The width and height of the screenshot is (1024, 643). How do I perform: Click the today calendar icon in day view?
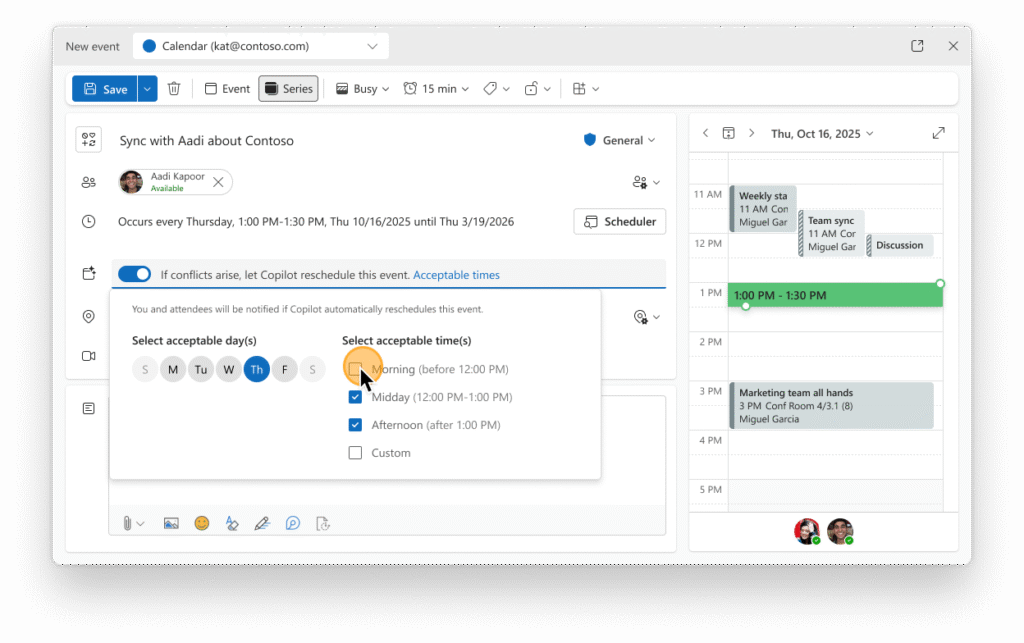728,134
